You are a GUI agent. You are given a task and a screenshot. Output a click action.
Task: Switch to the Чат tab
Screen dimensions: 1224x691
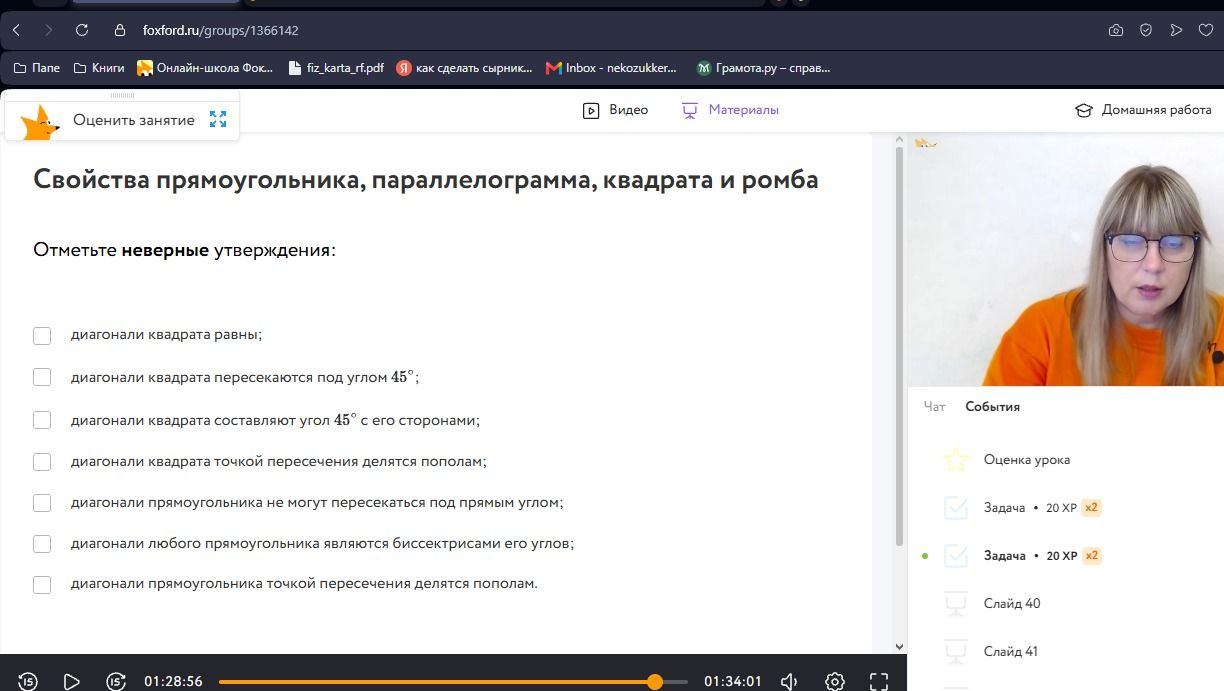click(x=934, y=407)
